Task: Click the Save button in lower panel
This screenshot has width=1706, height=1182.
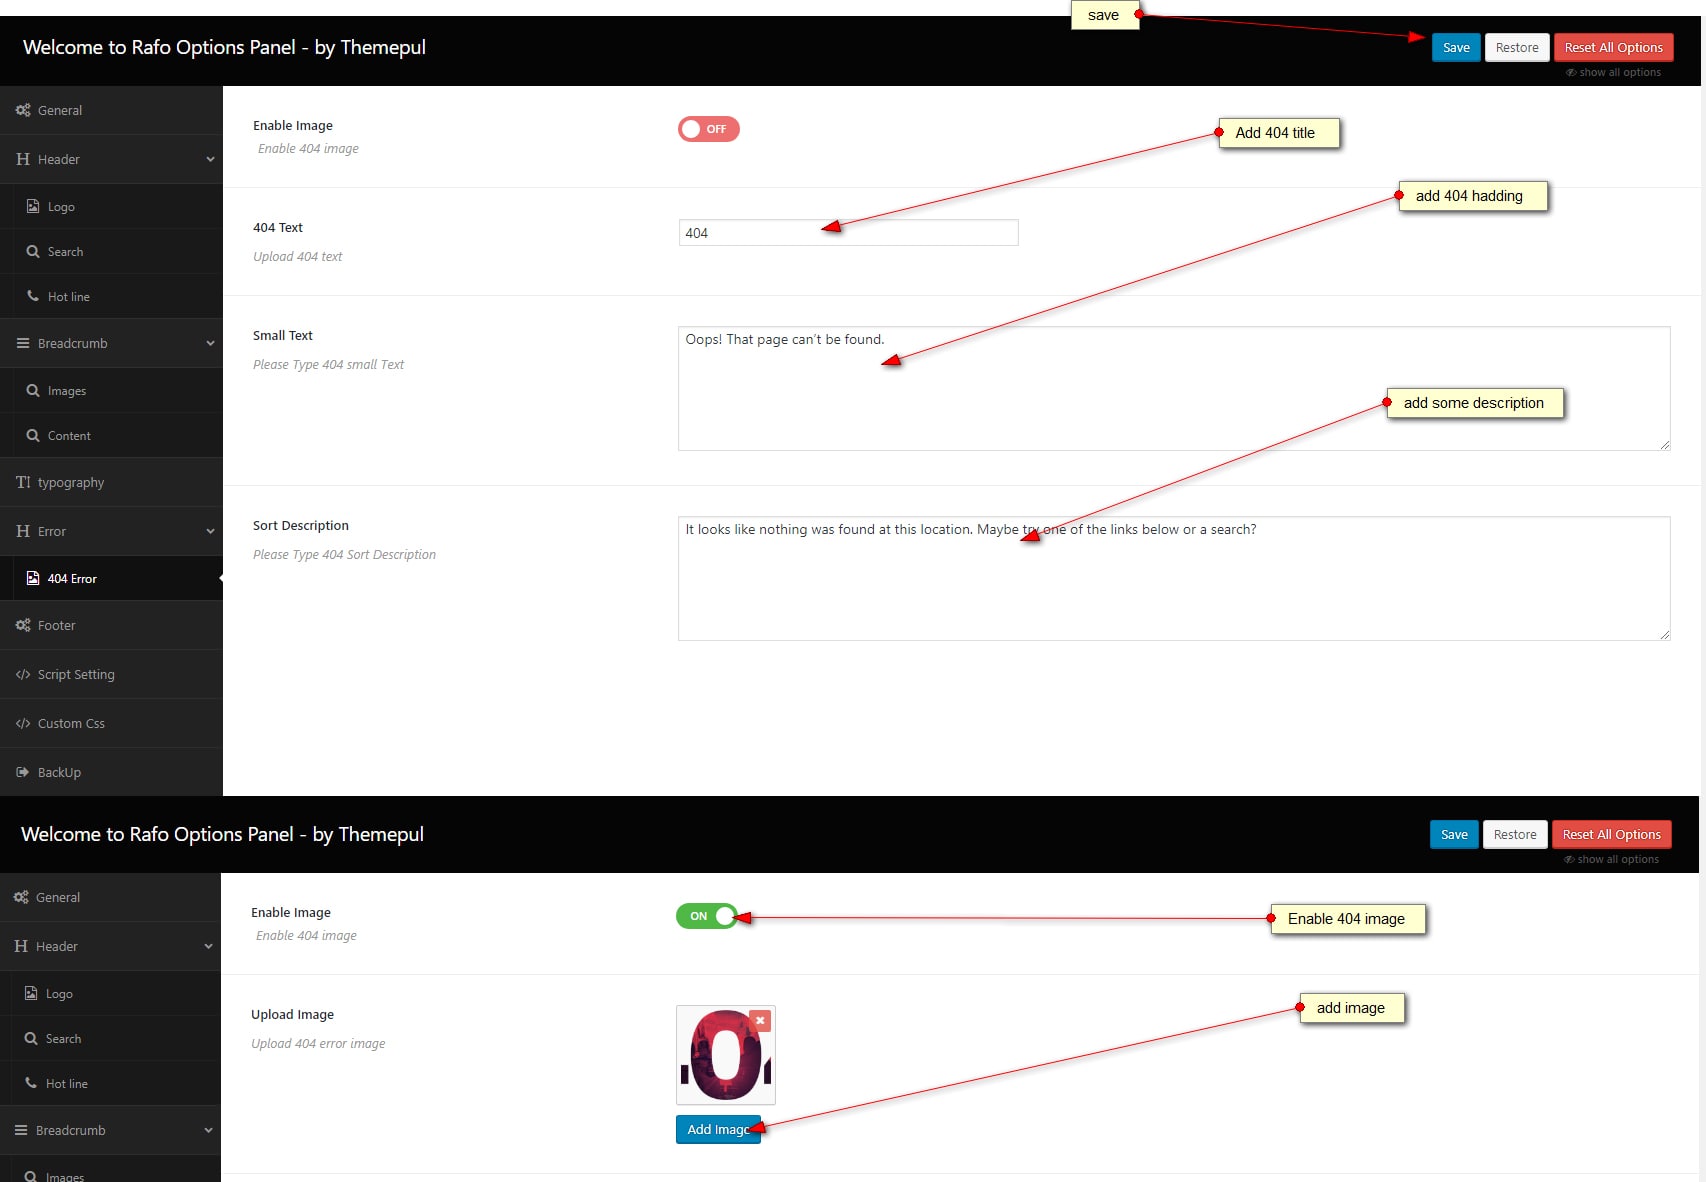Action: click(1454, 834)
